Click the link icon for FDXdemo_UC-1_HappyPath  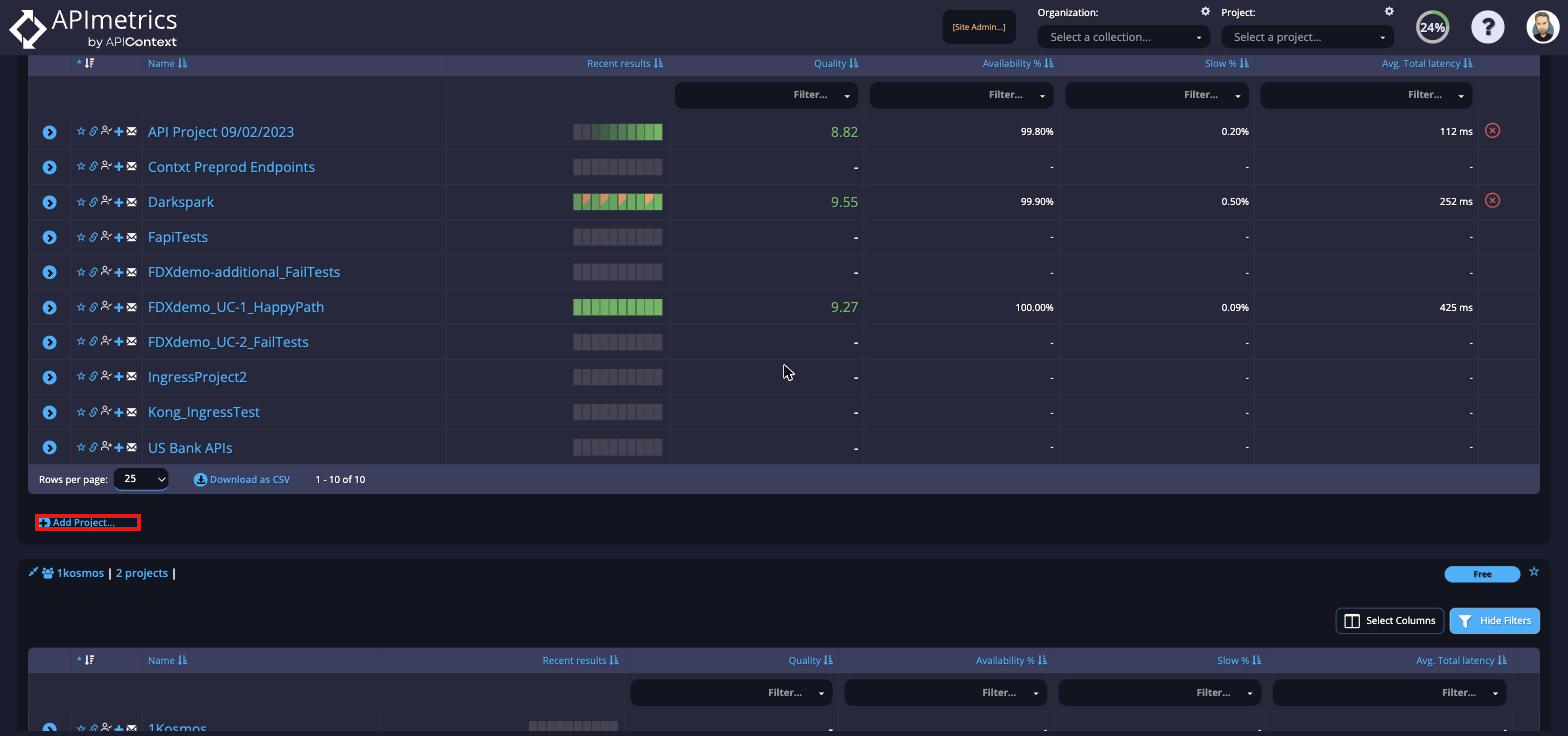pos(93,307)
